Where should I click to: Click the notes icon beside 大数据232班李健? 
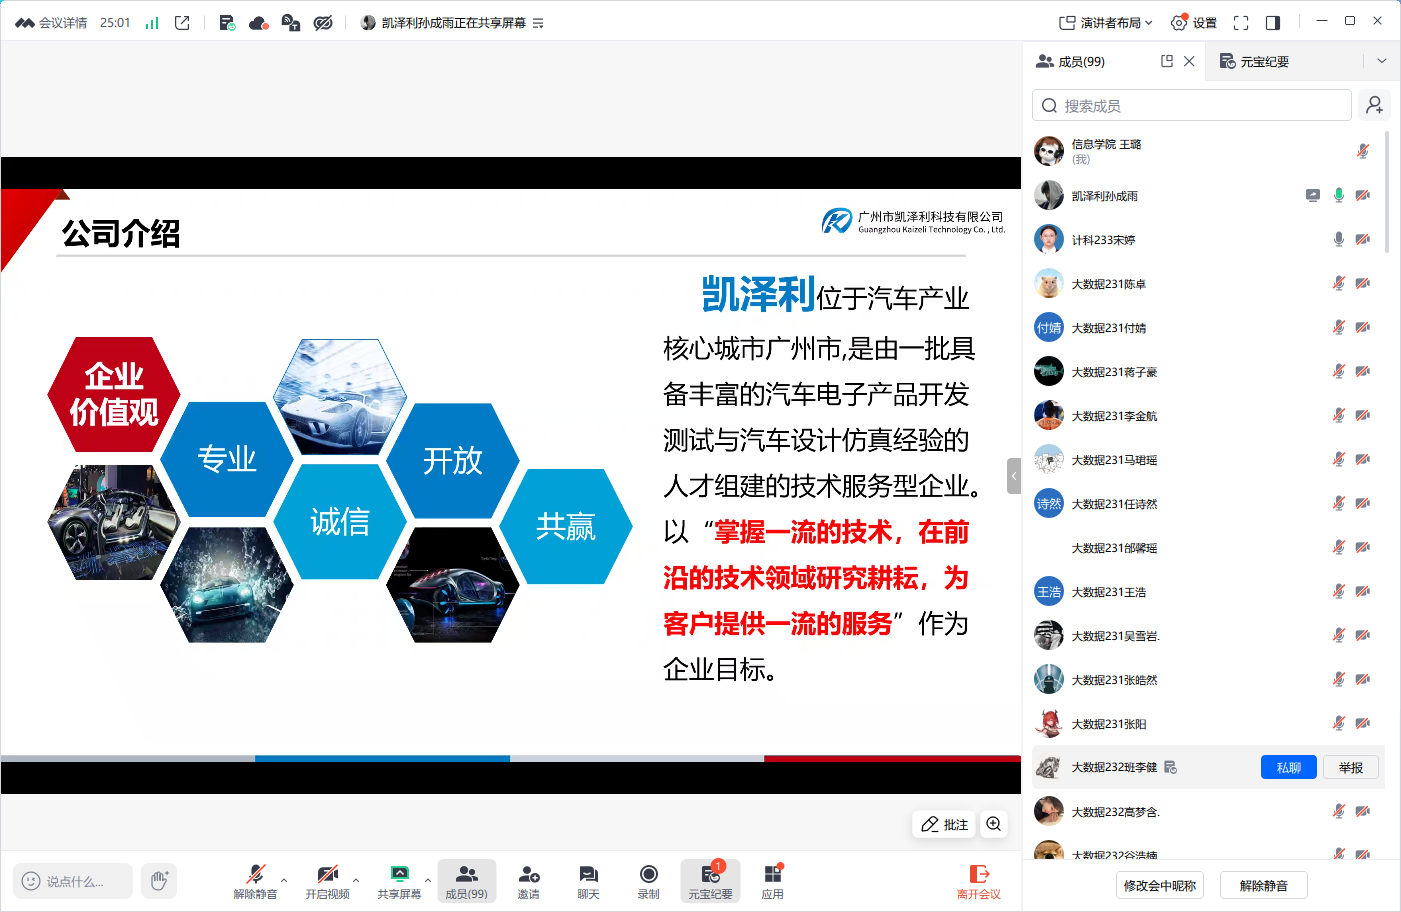click(x=1170, y=767)
